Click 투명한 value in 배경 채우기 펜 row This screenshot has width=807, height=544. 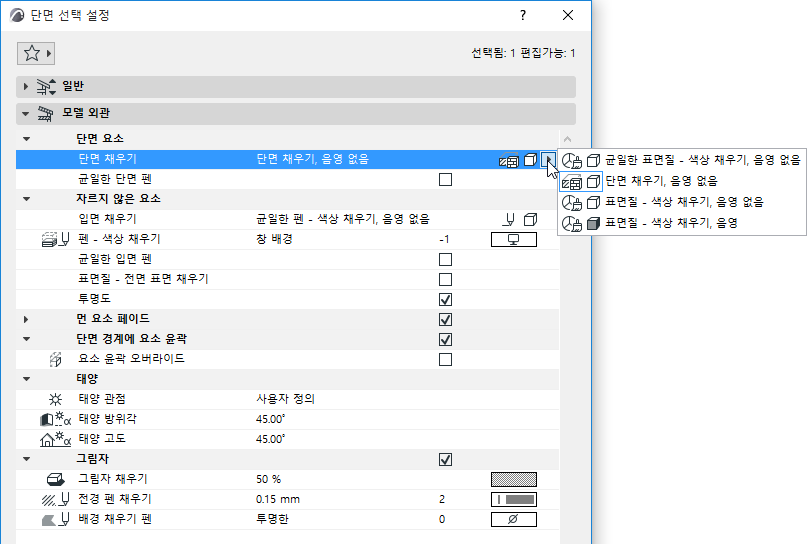click(272, 519)
